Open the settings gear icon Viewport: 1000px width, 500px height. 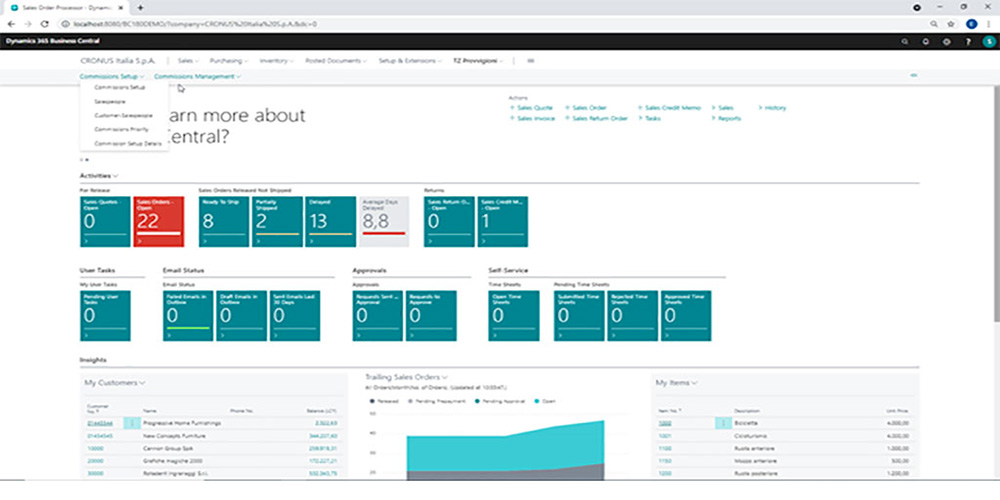[946, 42]
